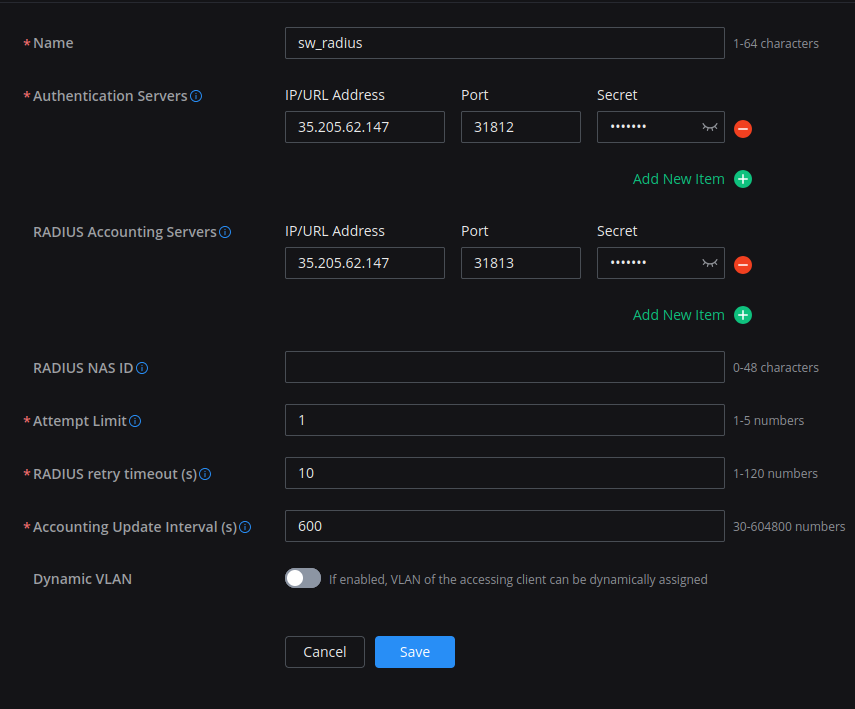Enable the Dynamic VLAN switch
Image resolution: width=855 pixels, height=709 pixels.
[303, 578]
